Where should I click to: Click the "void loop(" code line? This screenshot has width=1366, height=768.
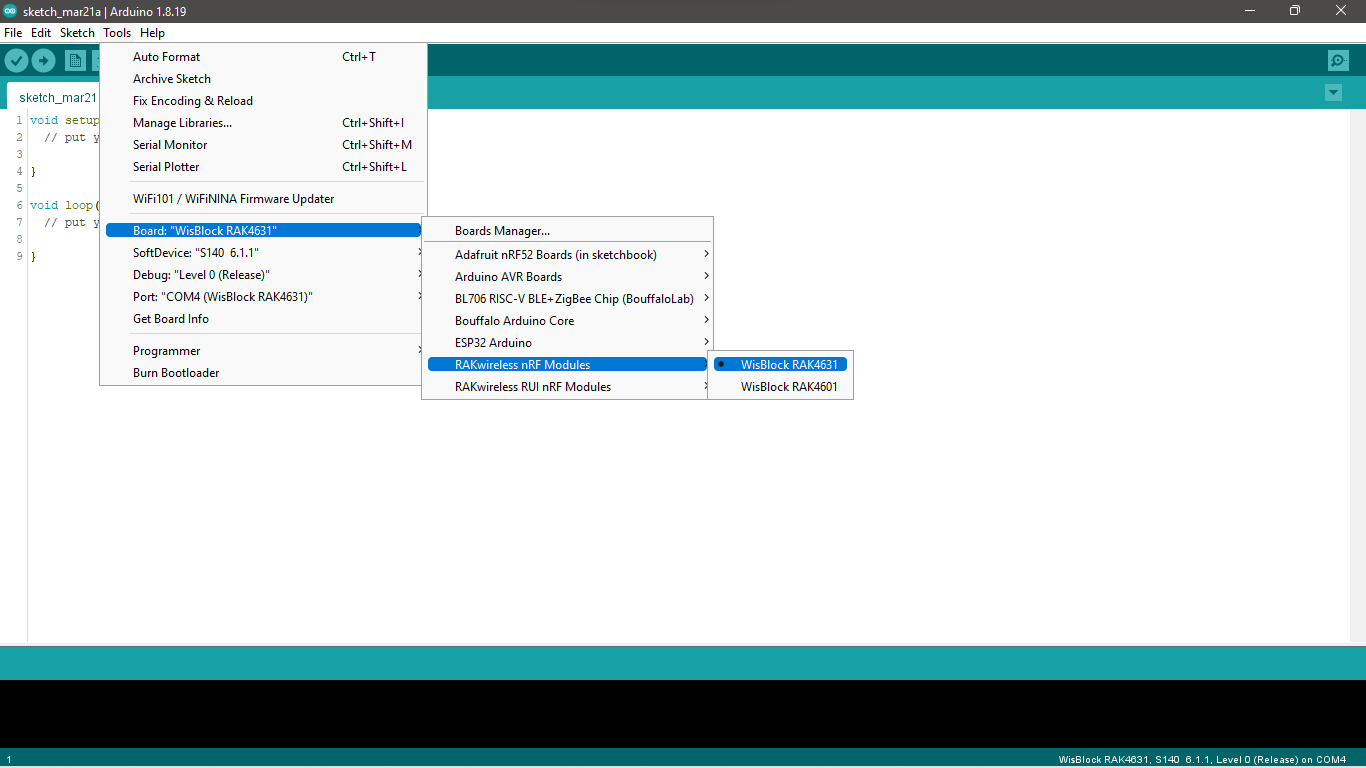pos(65,205)
